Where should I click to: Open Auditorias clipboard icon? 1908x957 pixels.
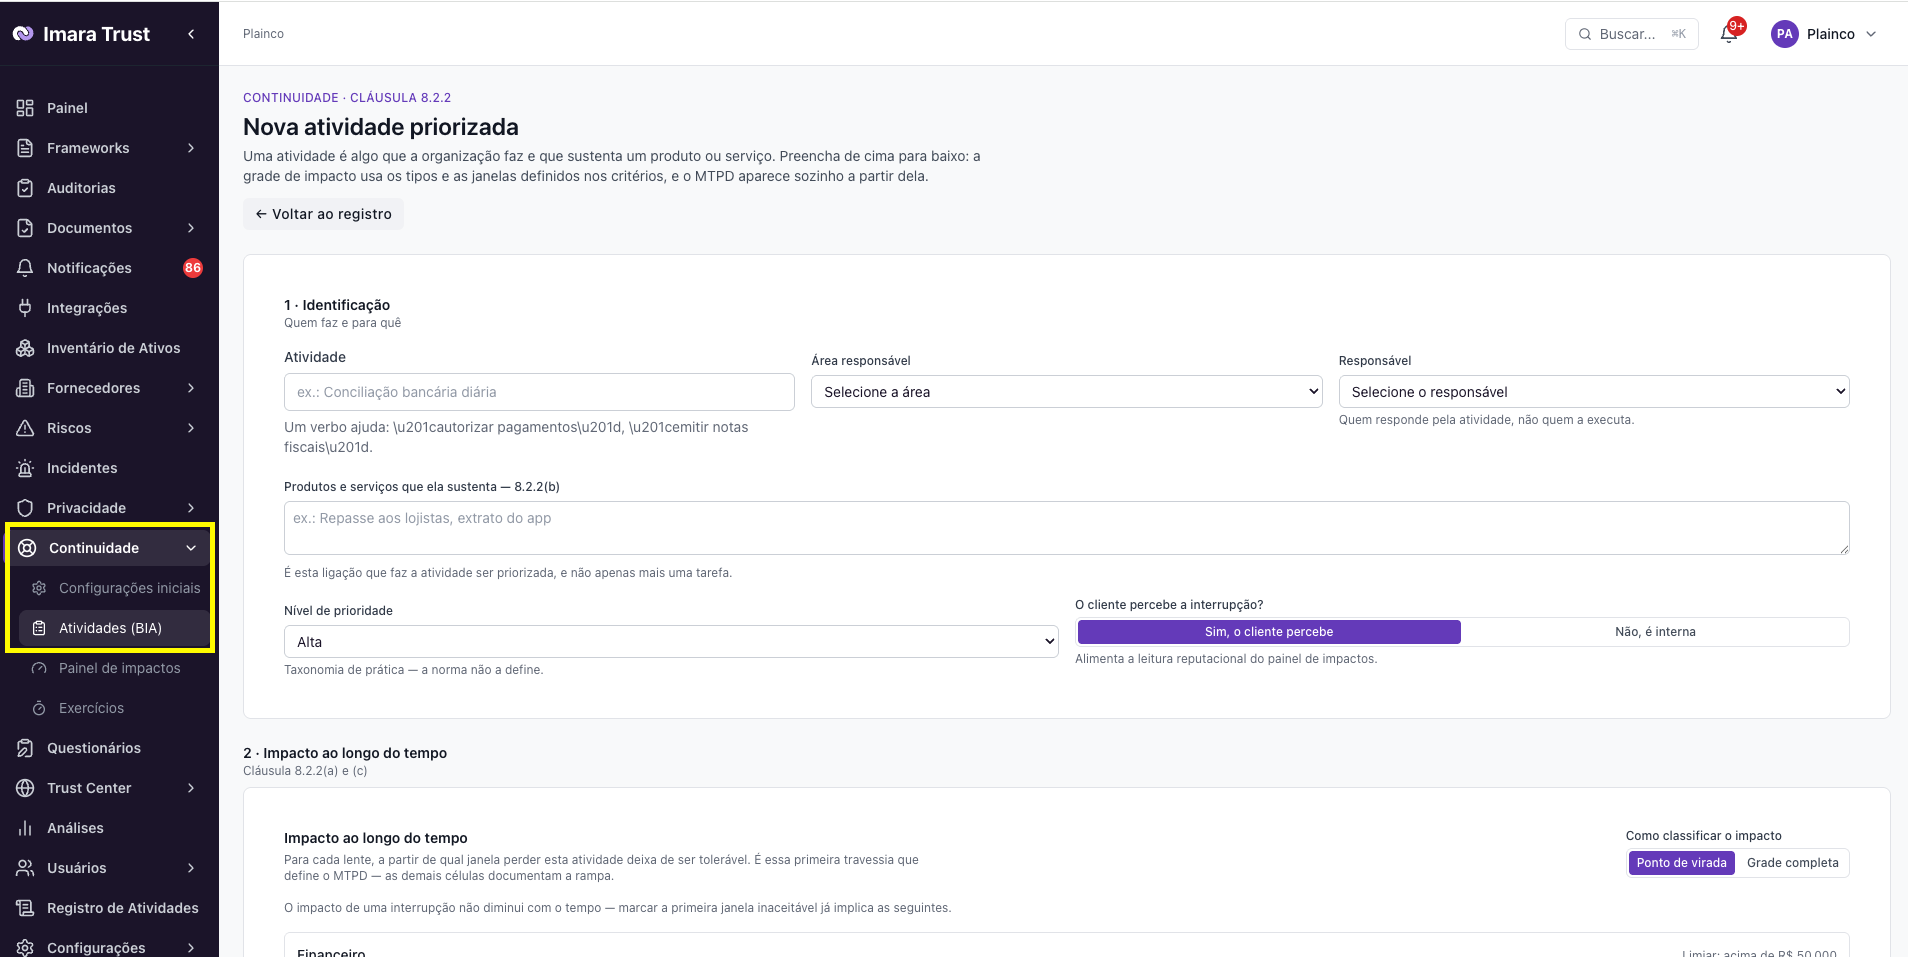(x=25, y=188)
